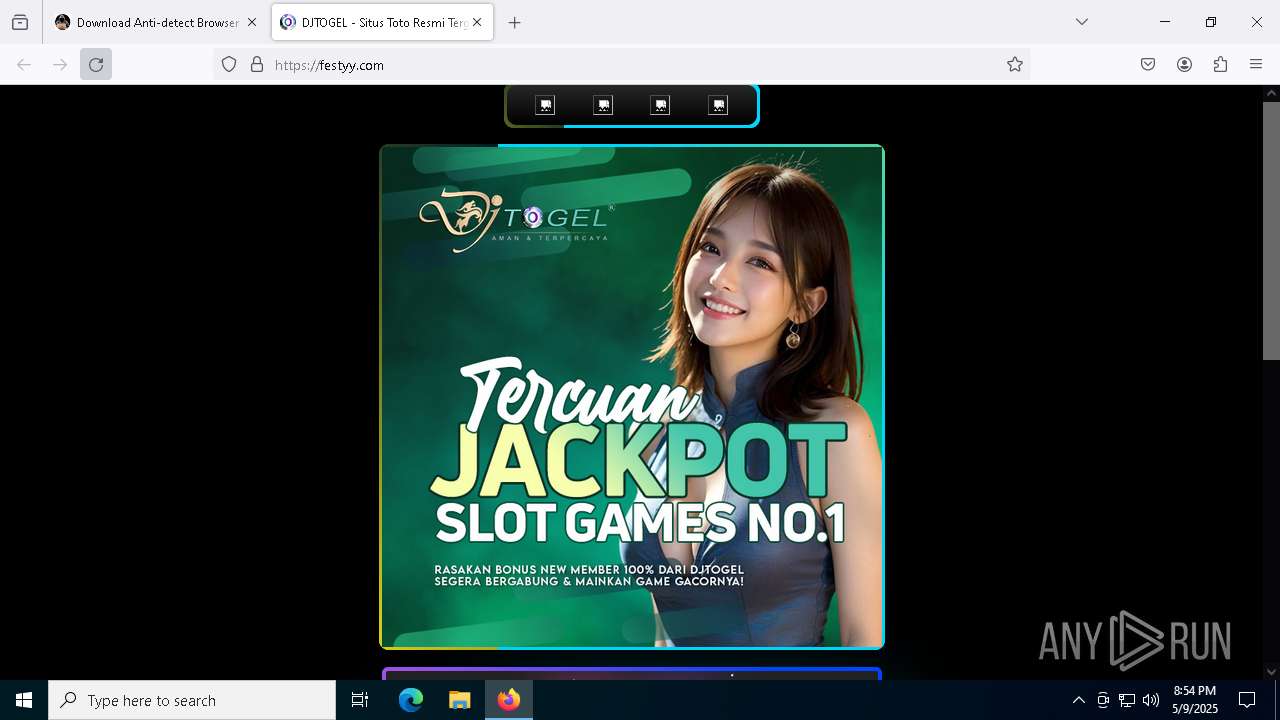This screenshot has height=720, width=1280.
Task: Select Firefox on the taskbar
Action: (x=508, y=700)
